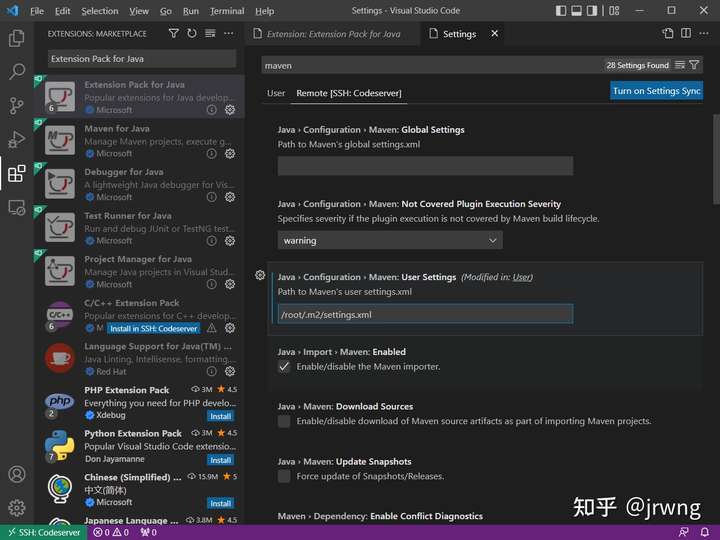720x540 pixels.
Task: Open the Manage gear in activity bar
Action: 17,508
